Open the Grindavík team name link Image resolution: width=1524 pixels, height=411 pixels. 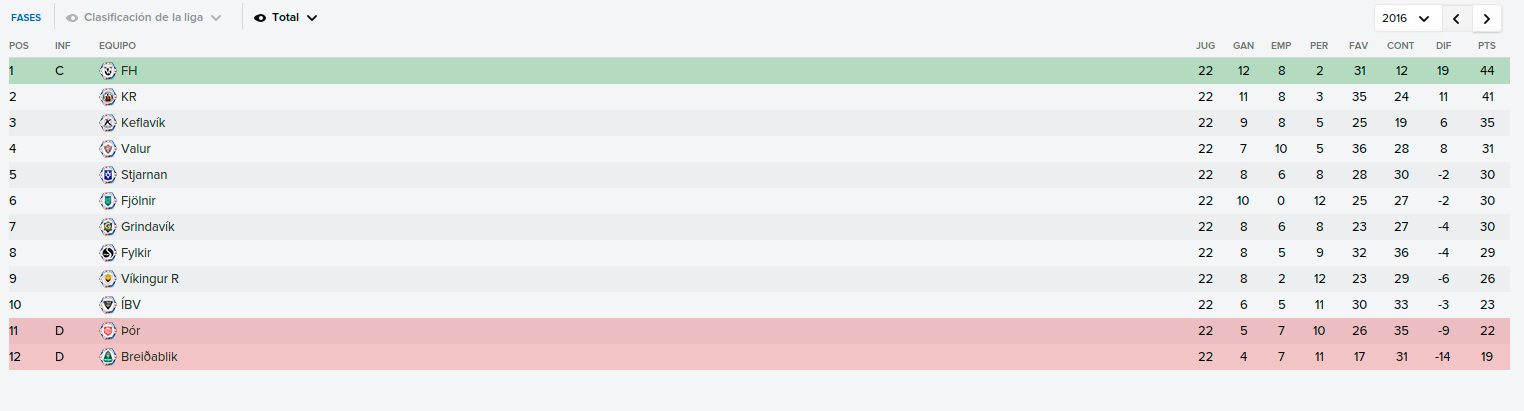[x=147, y=227]
